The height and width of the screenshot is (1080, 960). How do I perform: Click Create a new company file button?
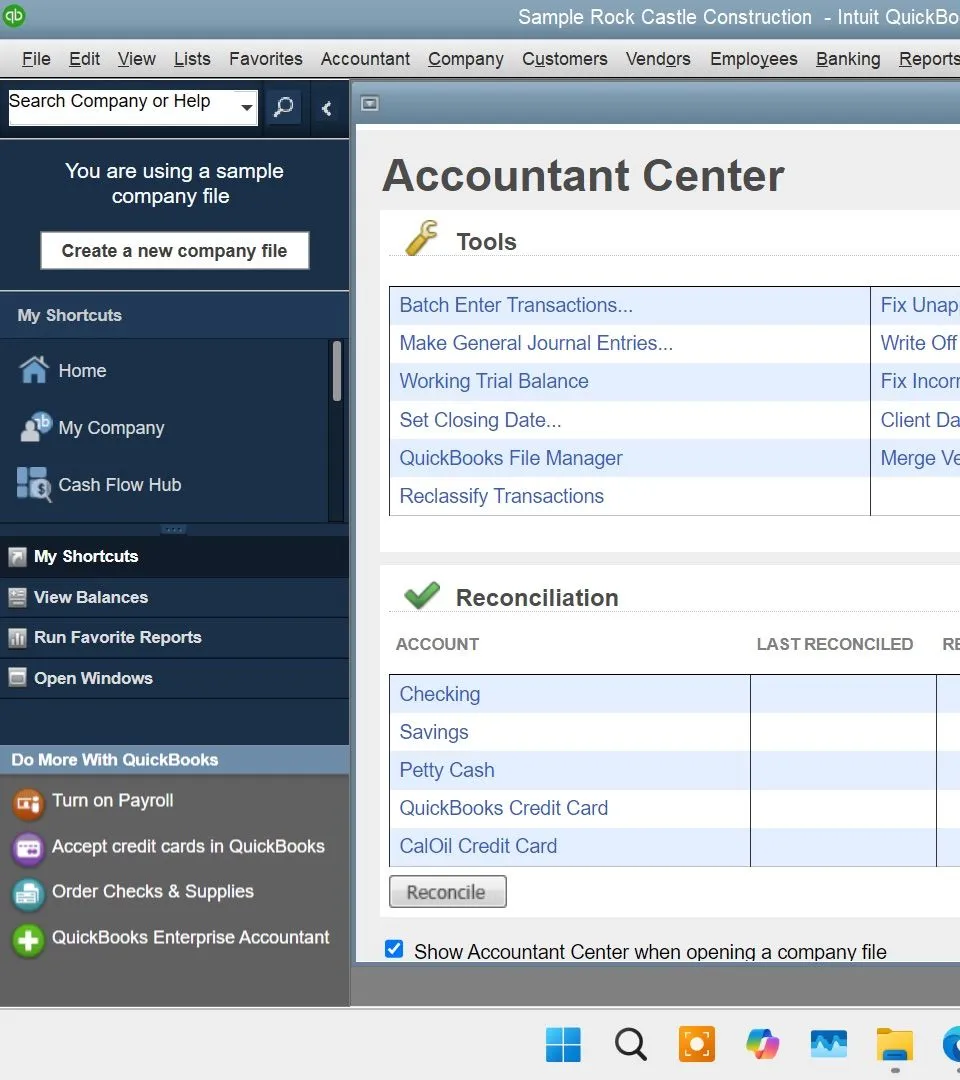(174, 251)
